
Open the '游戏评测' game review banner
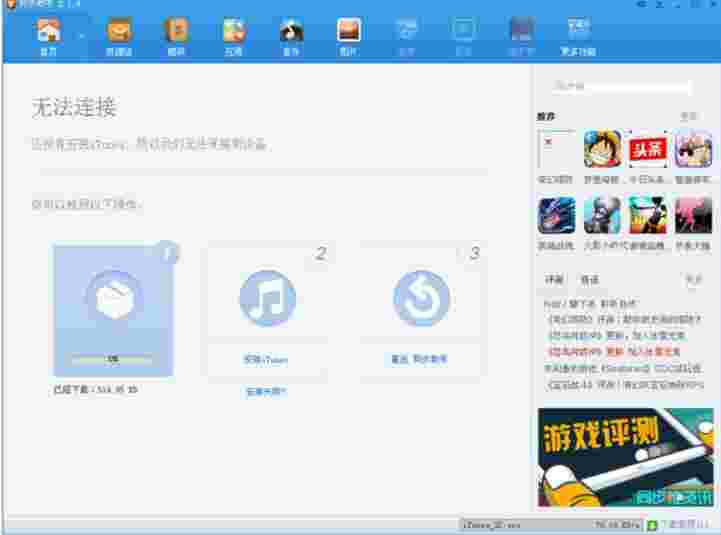coord(625,457)
